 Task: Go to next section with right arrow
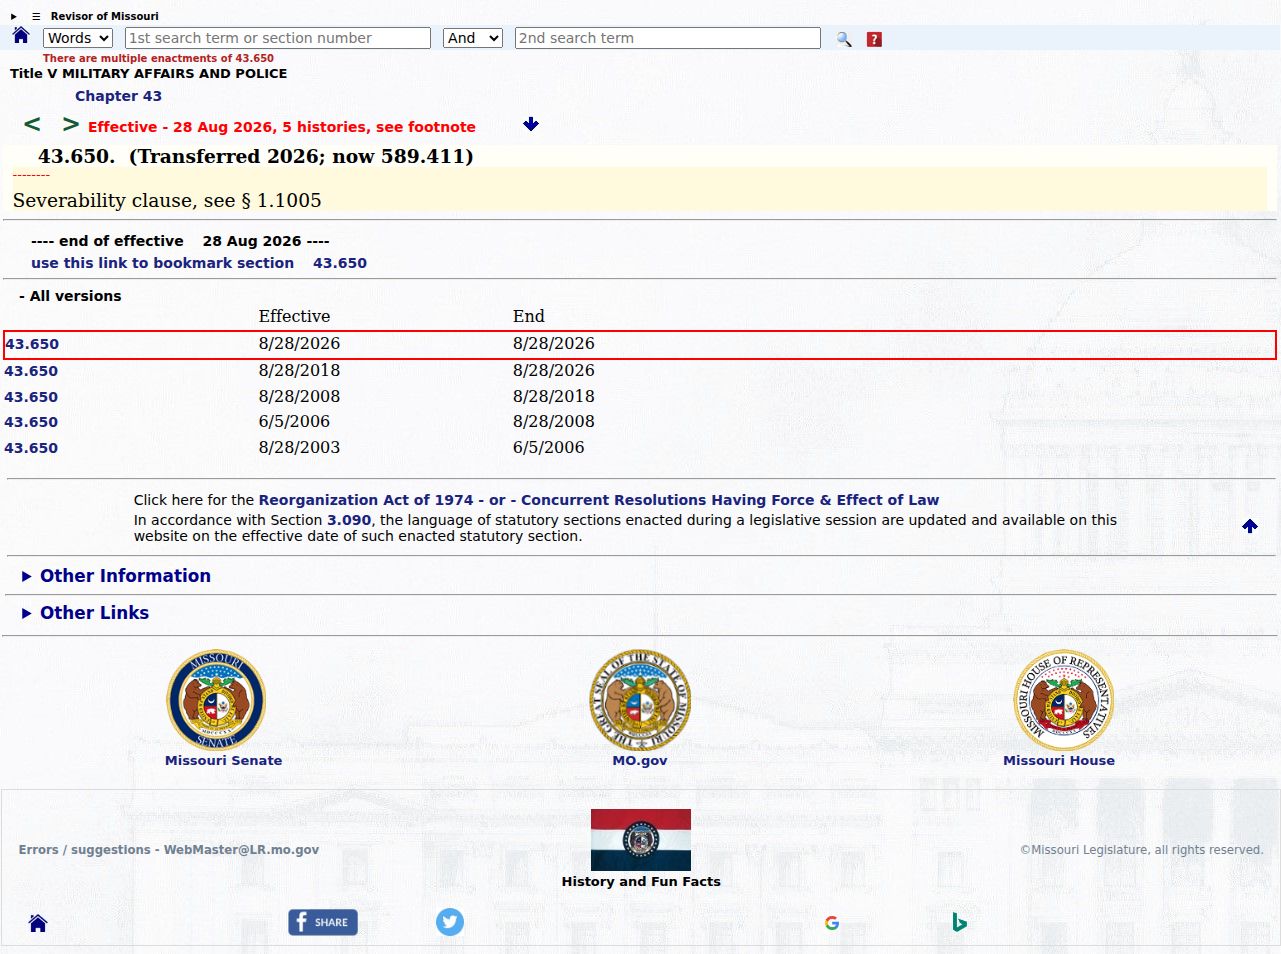pyautogui.click(x=70, y=124)
